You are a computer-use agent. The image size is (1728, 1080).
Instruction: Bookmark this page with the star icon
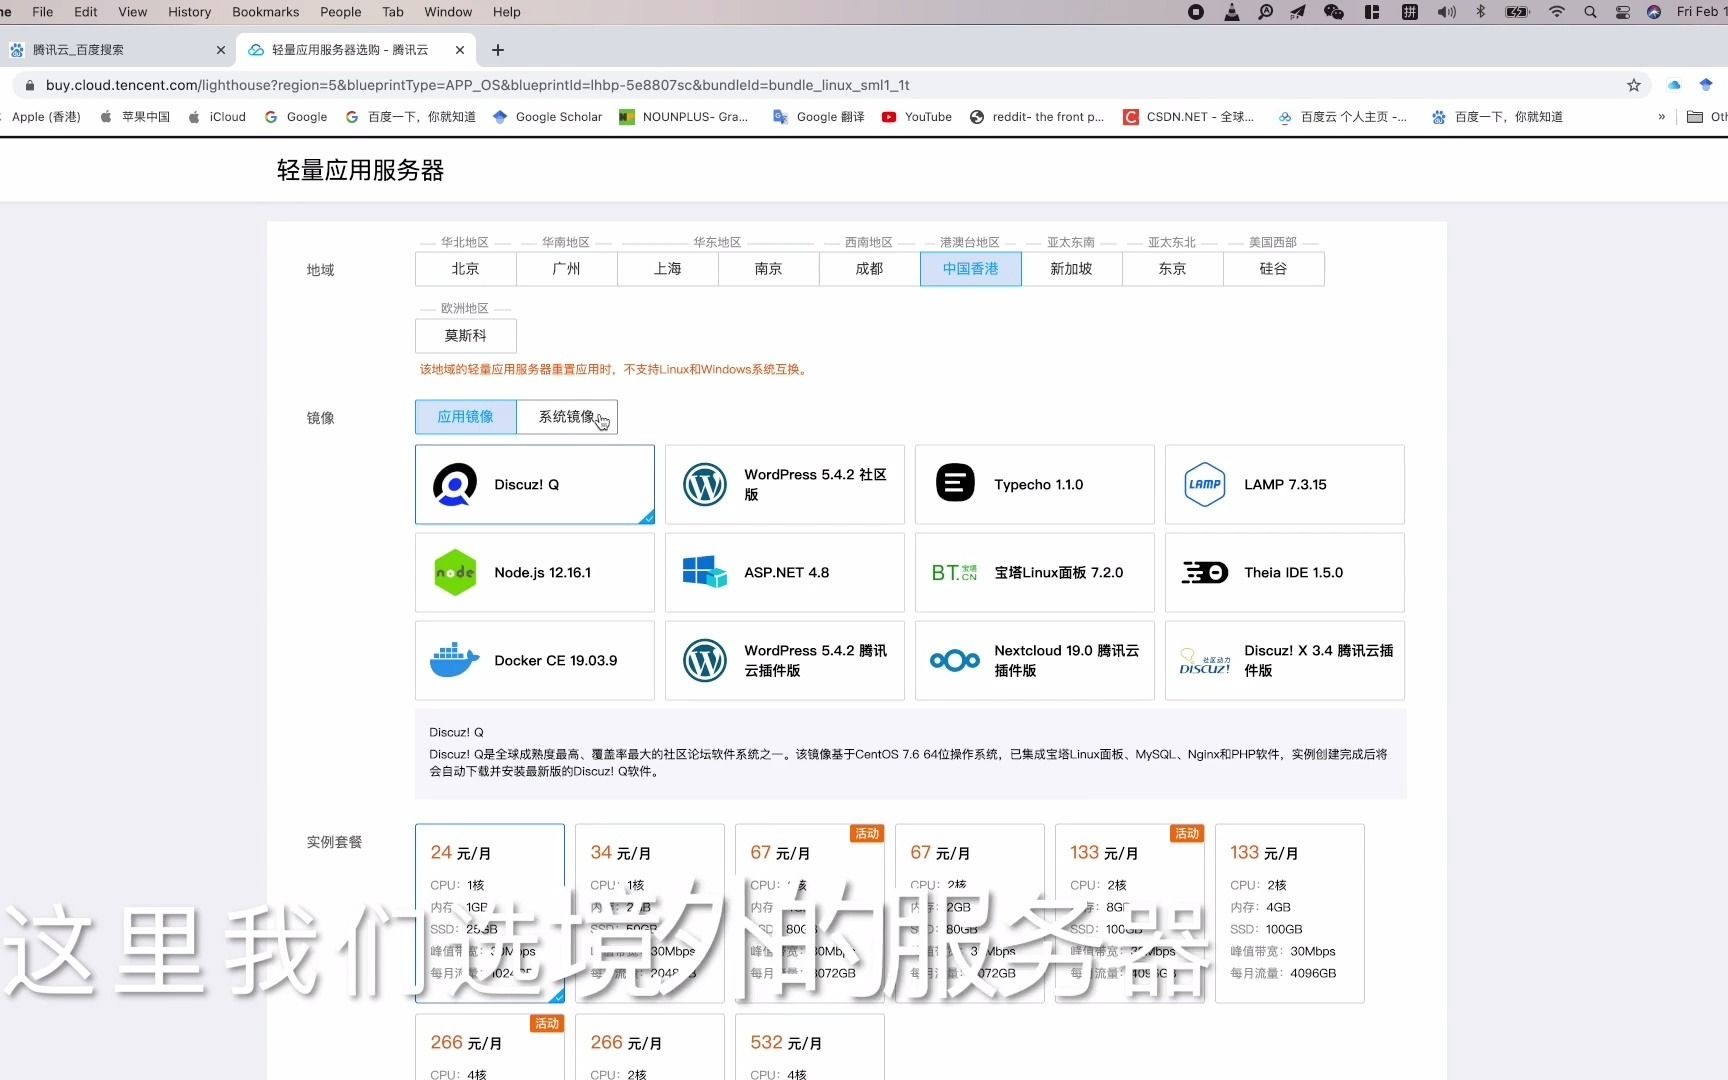[x=1634, y=85]
